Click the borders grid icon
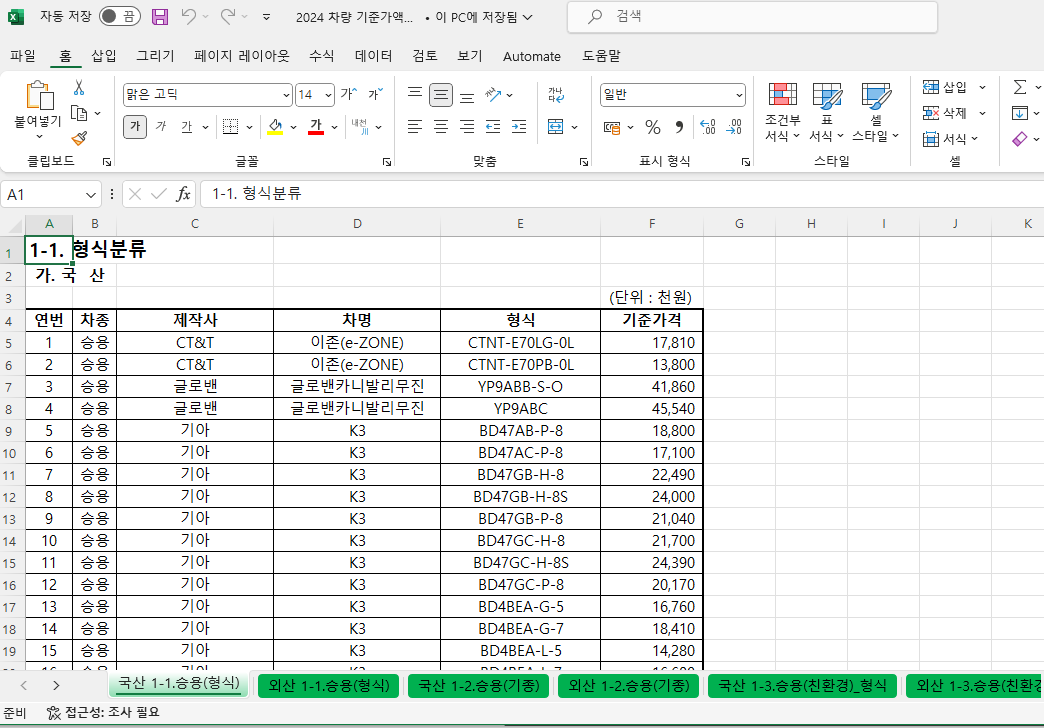The height and width of the screenshot is (728, 1044). pos(230,126)
